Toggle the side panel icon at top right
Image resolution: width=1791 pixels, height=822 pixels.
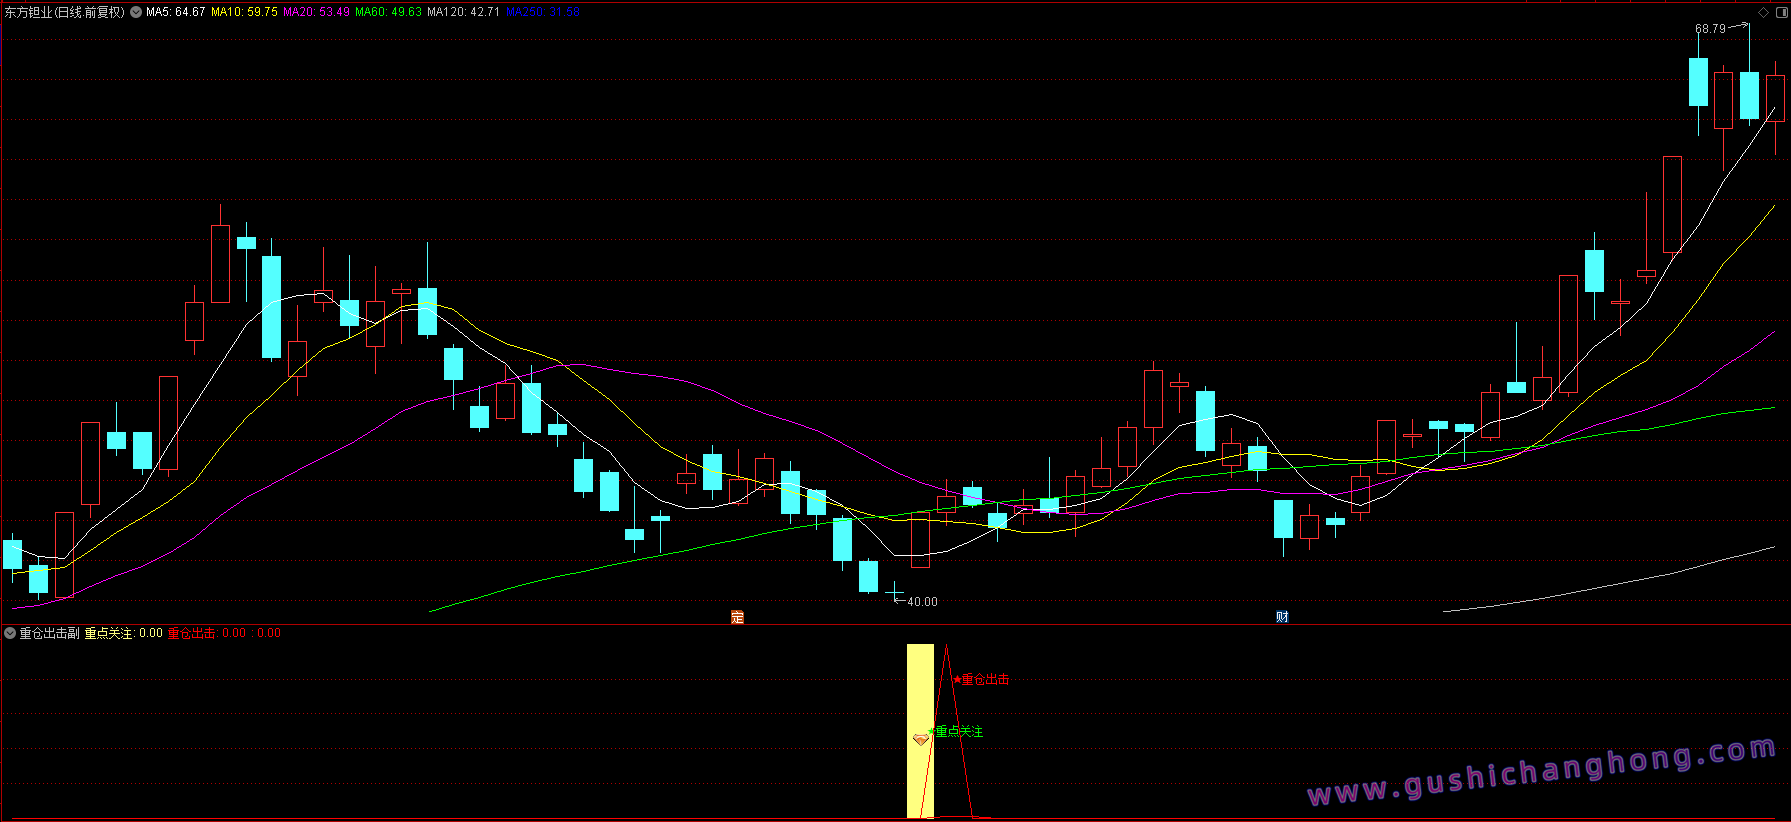1780,12
